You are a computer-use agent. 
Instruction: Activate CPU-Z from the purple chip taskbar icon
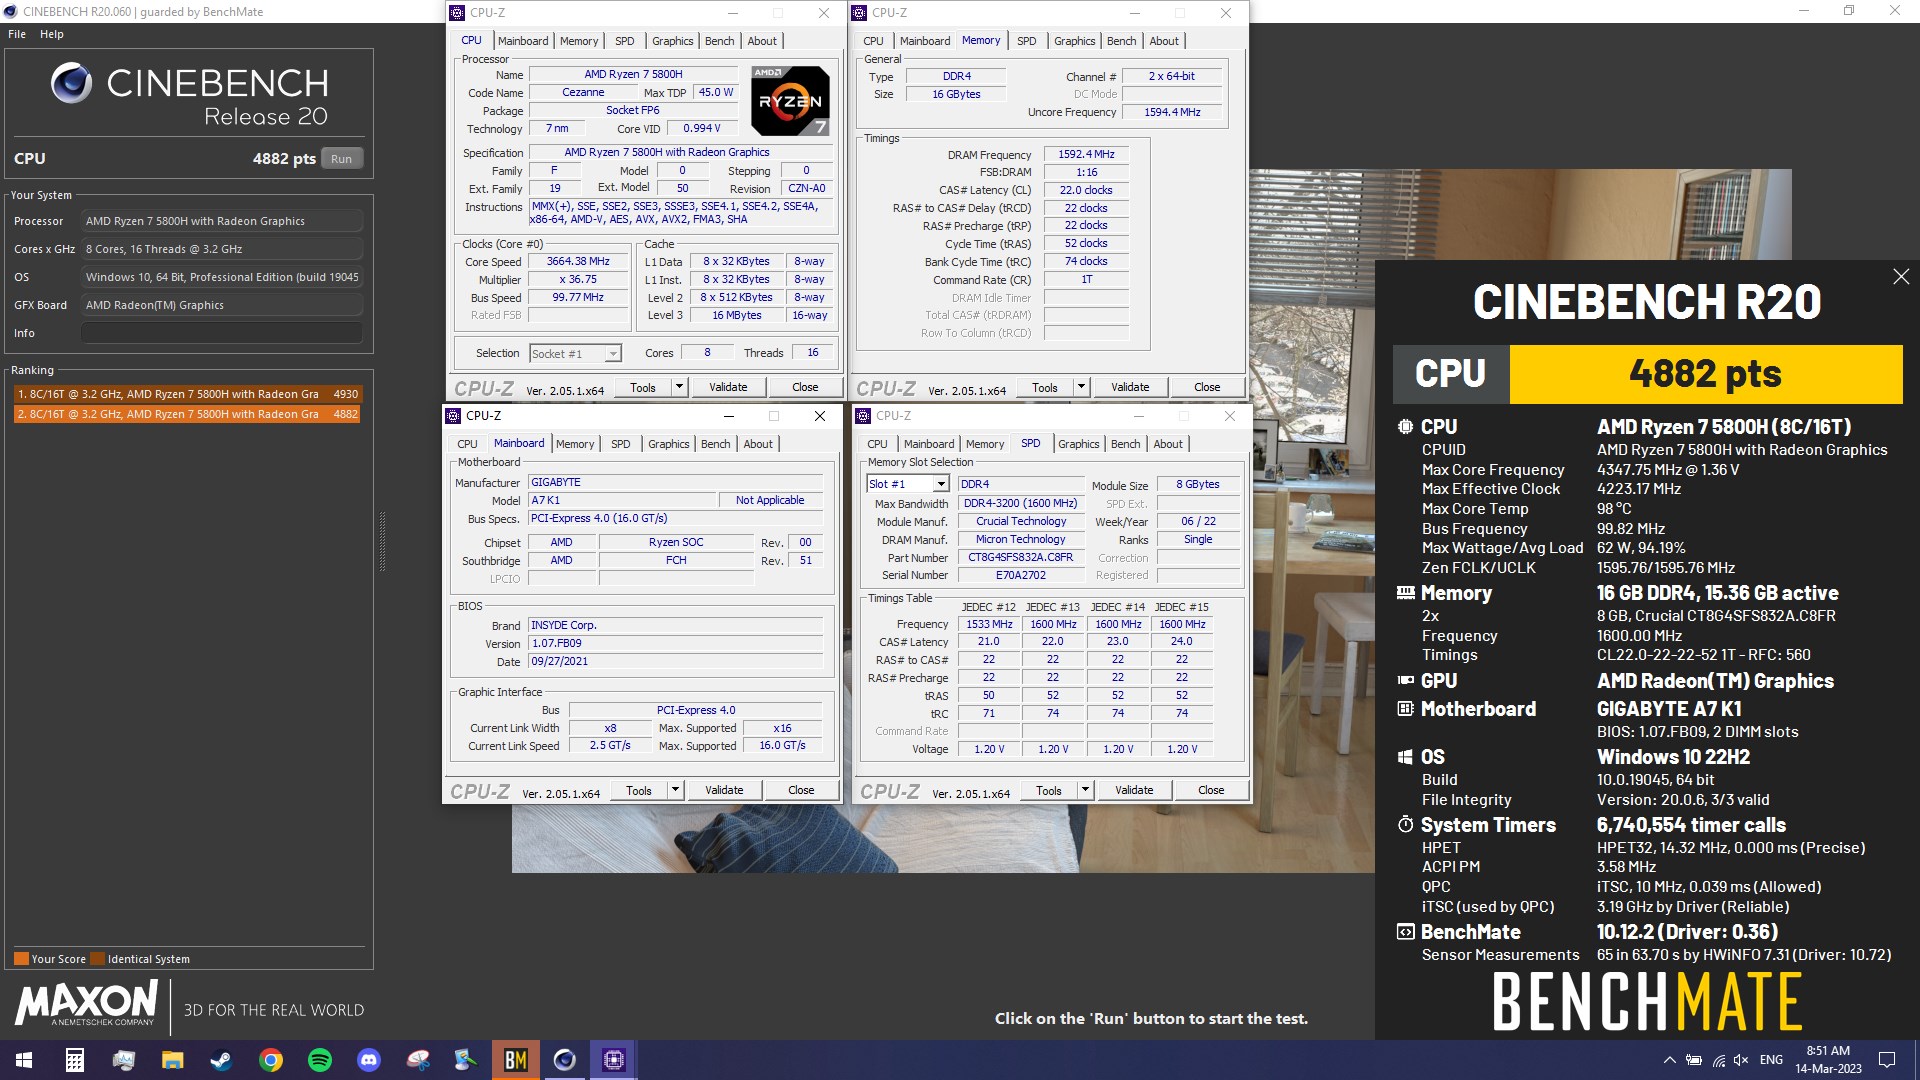[x=614, y=1060]
